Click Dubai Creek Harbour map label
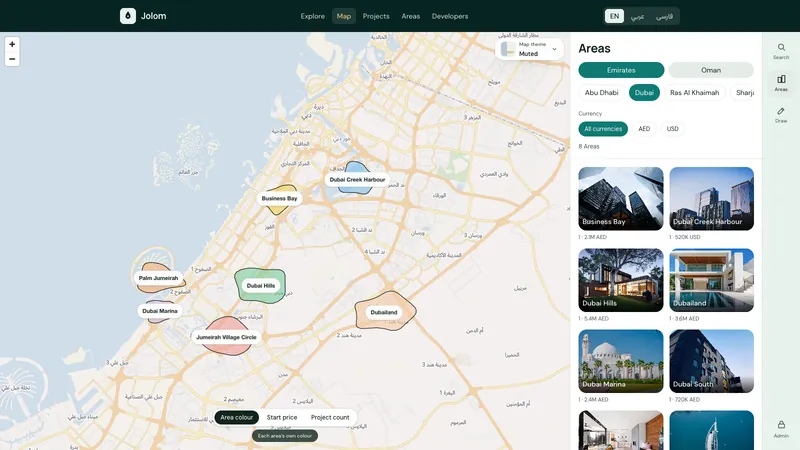Screen dimensions: 800x450 (x=357, y=180)
